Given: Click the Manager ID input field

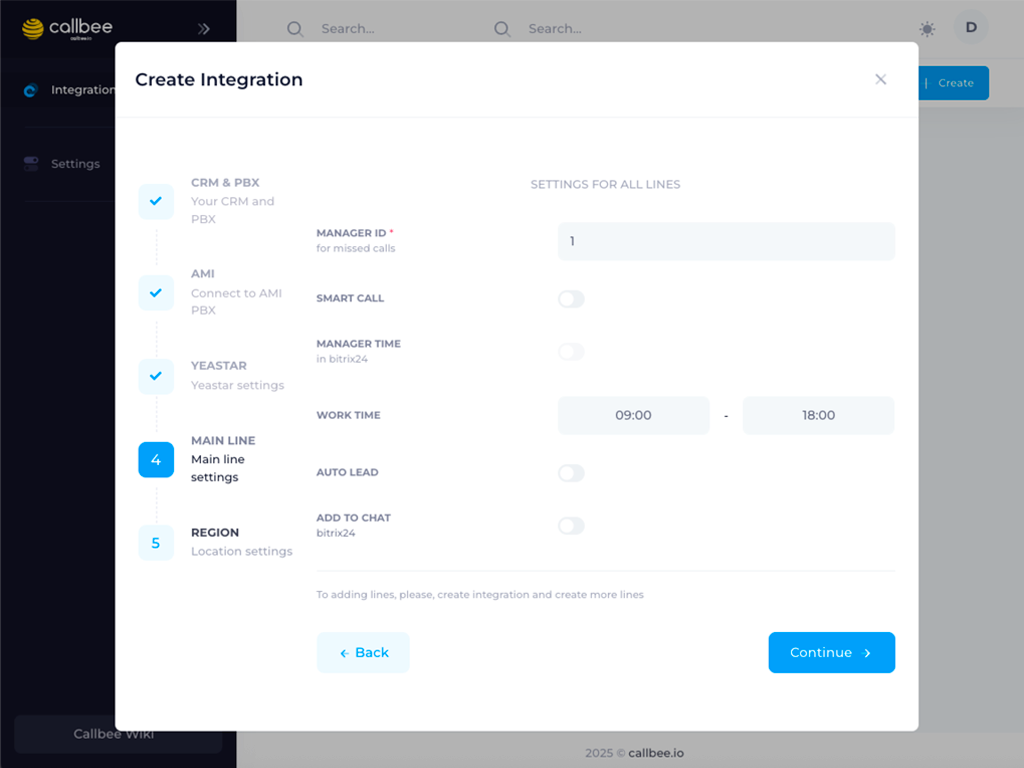Looking at the screenshot, I should click(726, 242).
